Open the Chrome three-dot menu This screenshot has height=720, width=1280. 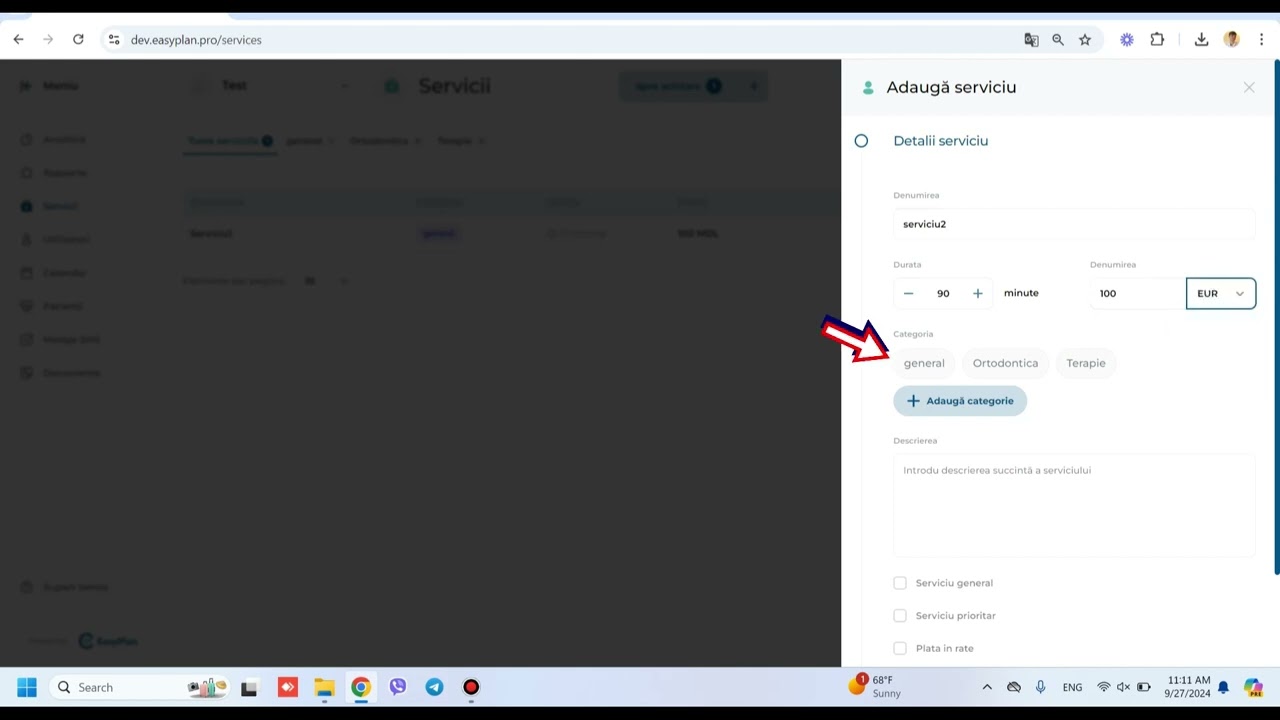coord(1262,40)
